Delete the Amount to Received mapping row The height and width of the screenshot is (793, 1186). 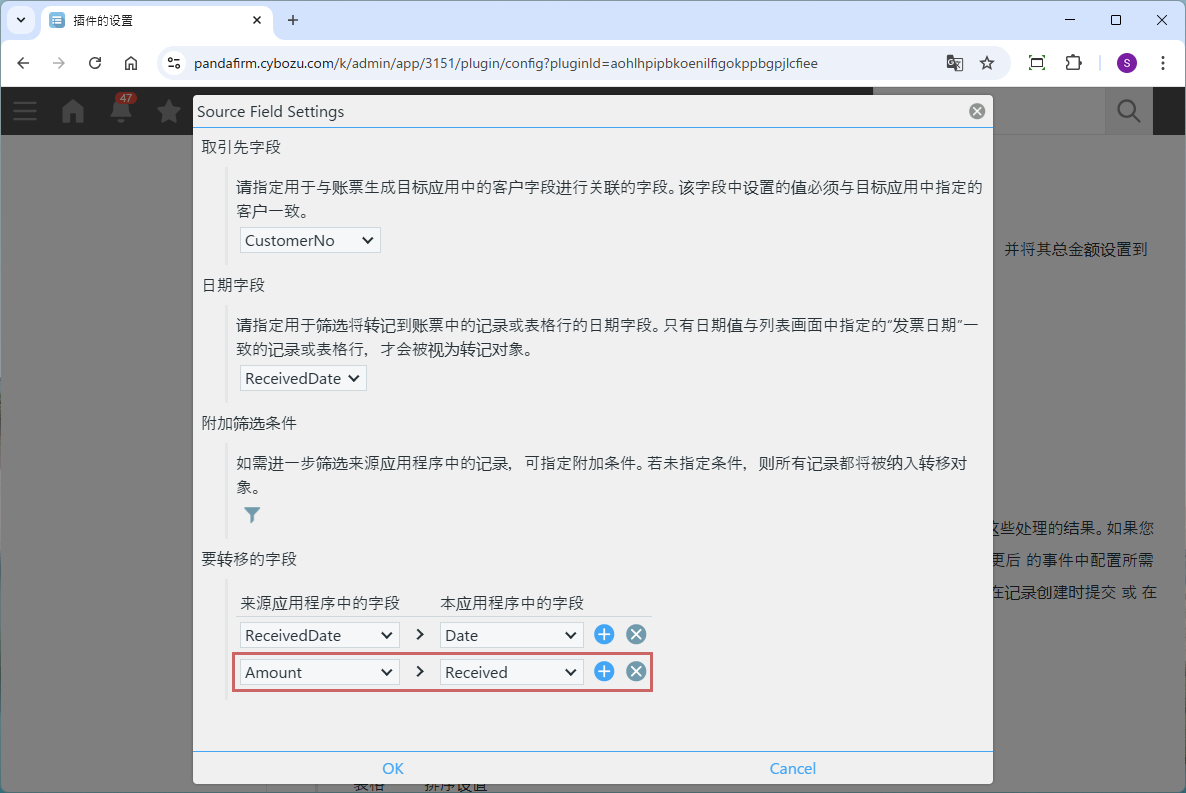636,672
